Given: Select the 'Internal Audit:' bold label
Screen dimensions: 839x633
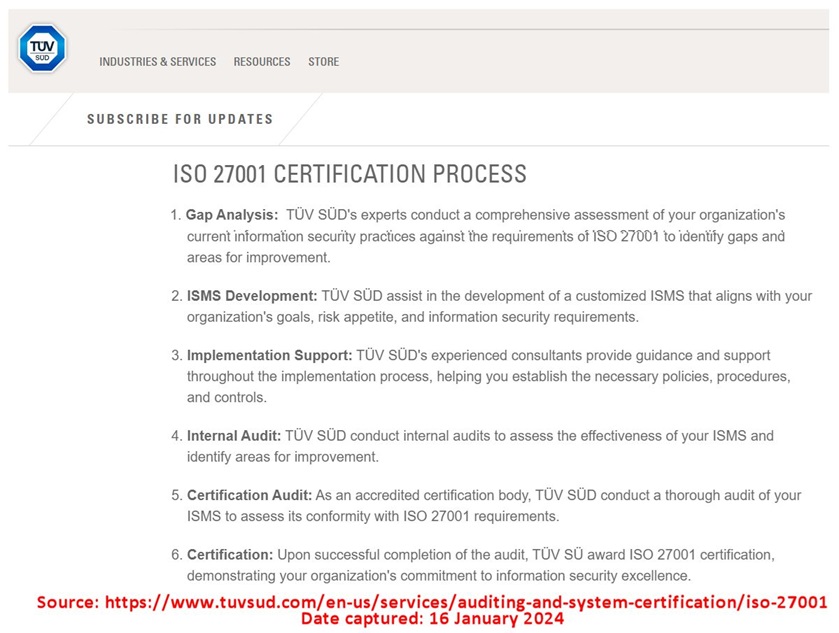Looking at the screenshot, I should click(234, 436).
